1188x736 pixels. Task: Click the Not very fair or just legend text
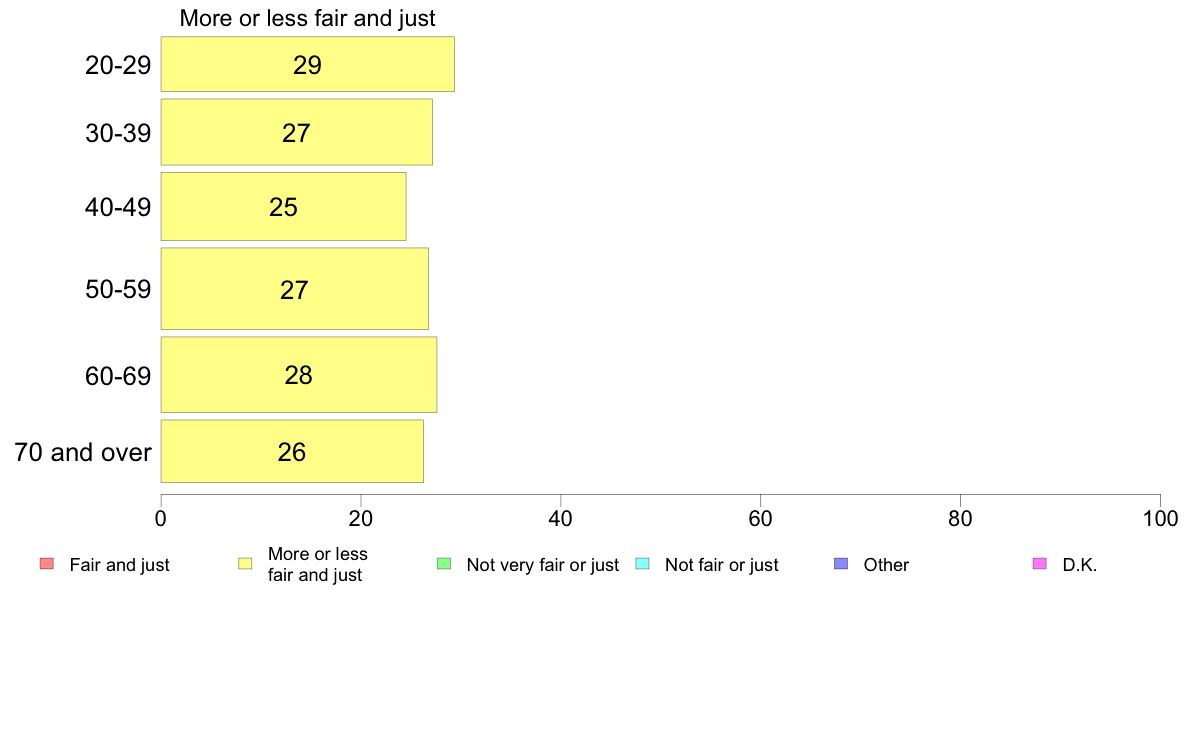tap(542, 565)
